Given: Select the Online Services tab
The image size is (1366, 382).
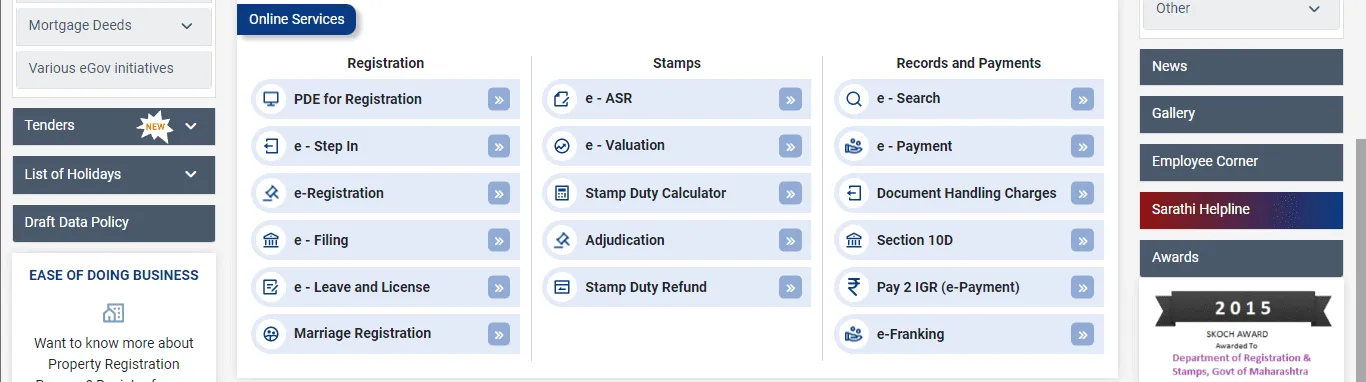Looking at the screenshot, I should pyautogui.click(x=296, y=19).
